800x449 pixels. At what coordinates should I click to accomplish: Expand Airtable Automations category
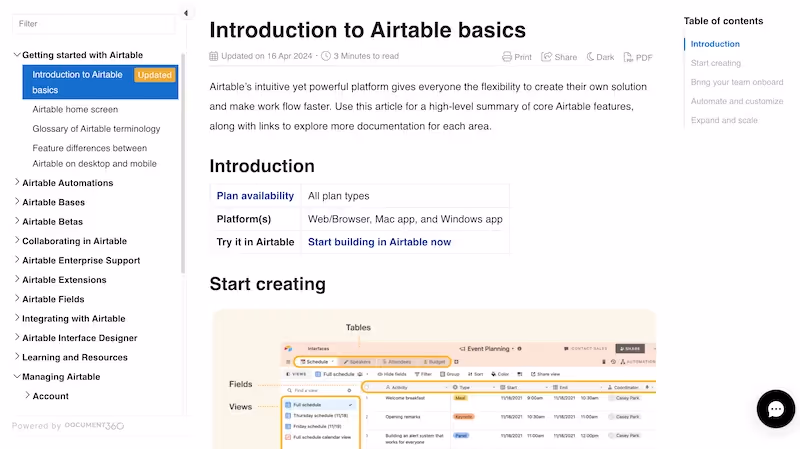(17, 182)
